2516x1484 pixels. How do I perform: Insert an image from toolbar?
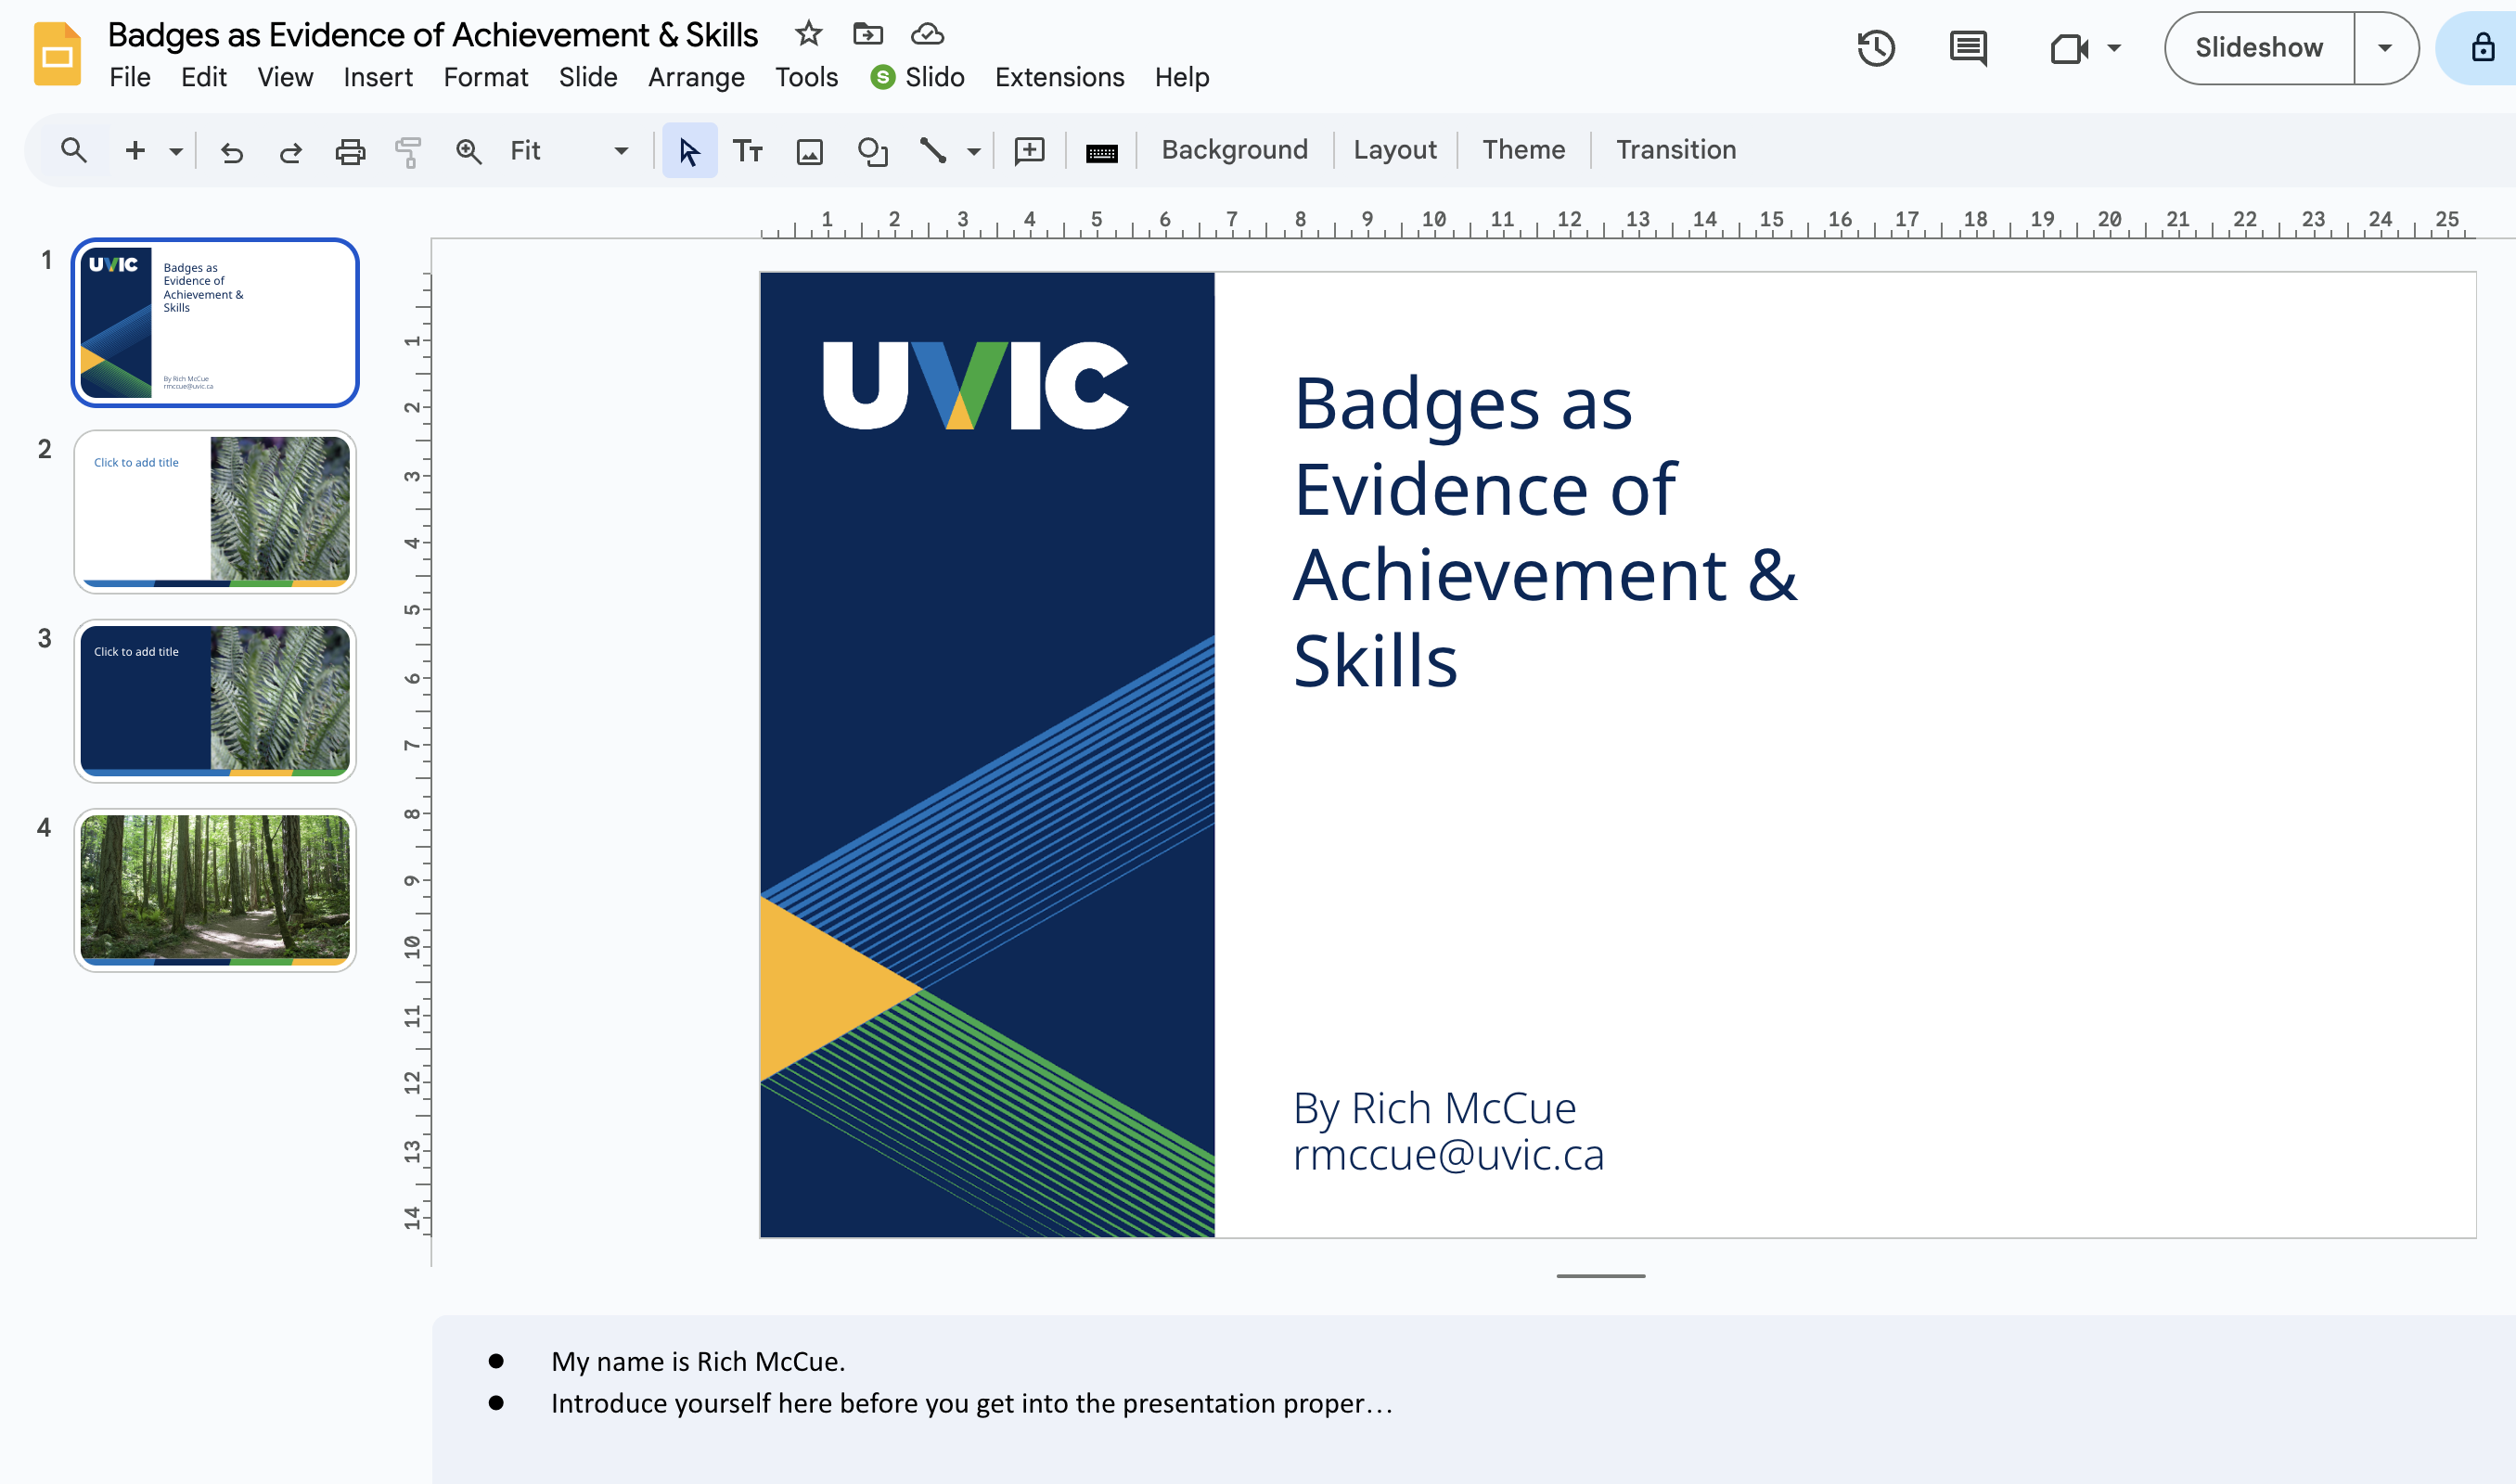tap(809, 151)
